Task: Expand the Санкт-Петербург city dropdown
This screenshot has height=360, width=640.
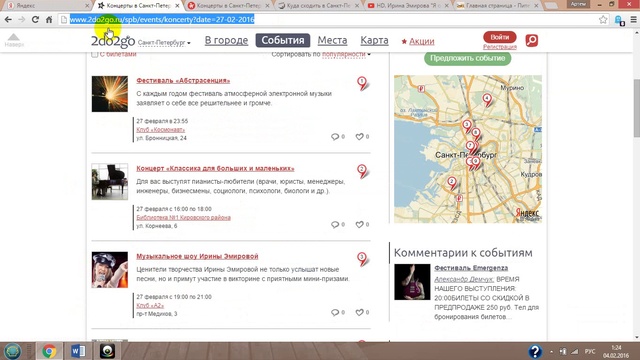Action: tap(164, 42)
